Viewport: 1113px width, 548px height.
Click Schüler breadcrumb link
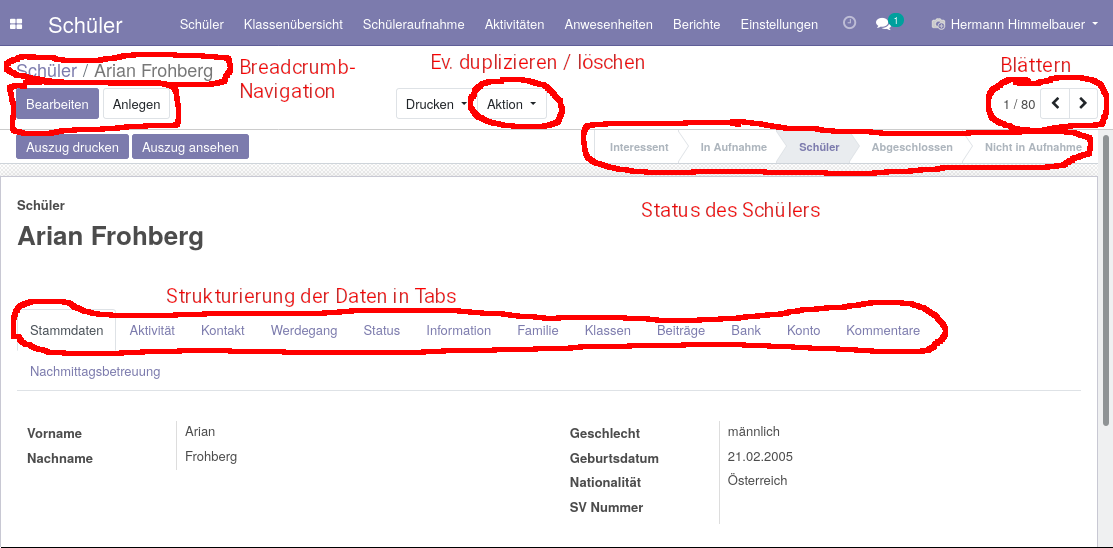point(46,71)
